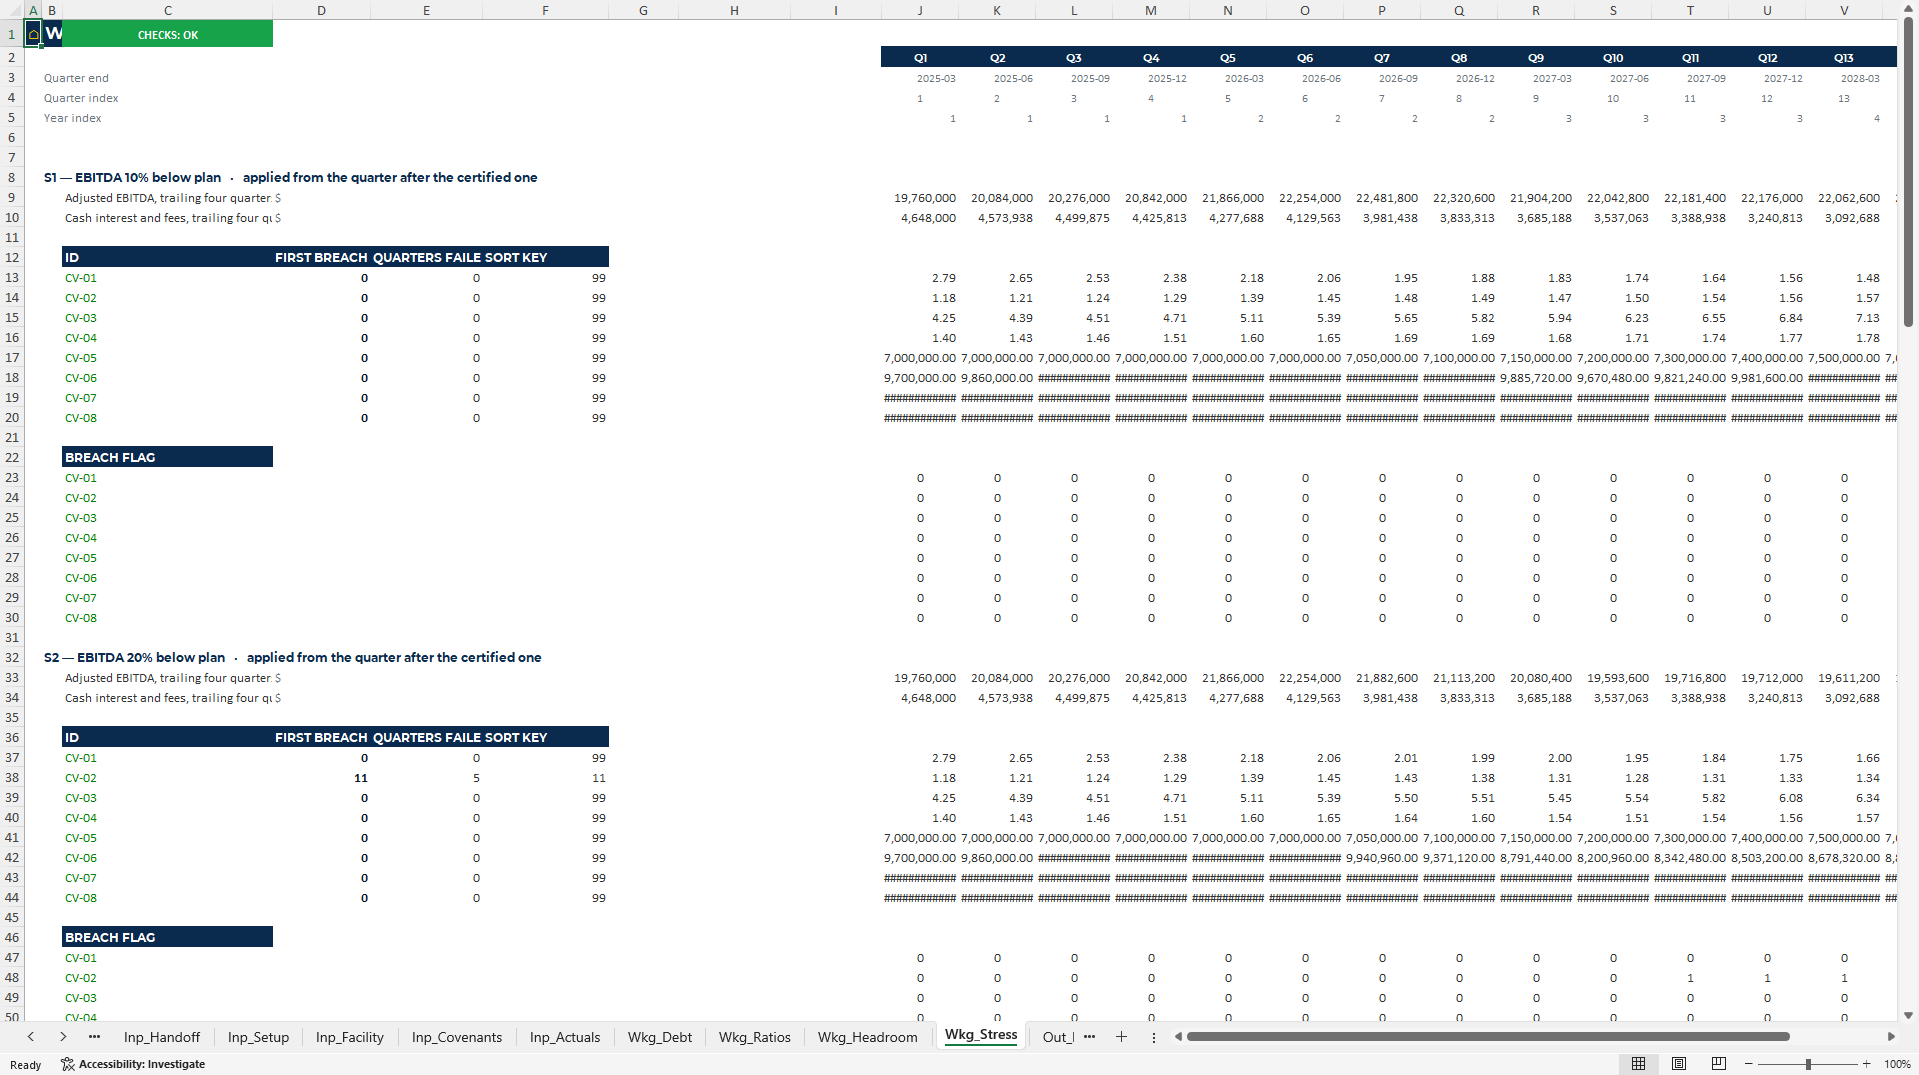This screenshot has height=1075, width=1919.
Task: Click horizontal scrollbar right arrow
Action: [1891, 1037]
